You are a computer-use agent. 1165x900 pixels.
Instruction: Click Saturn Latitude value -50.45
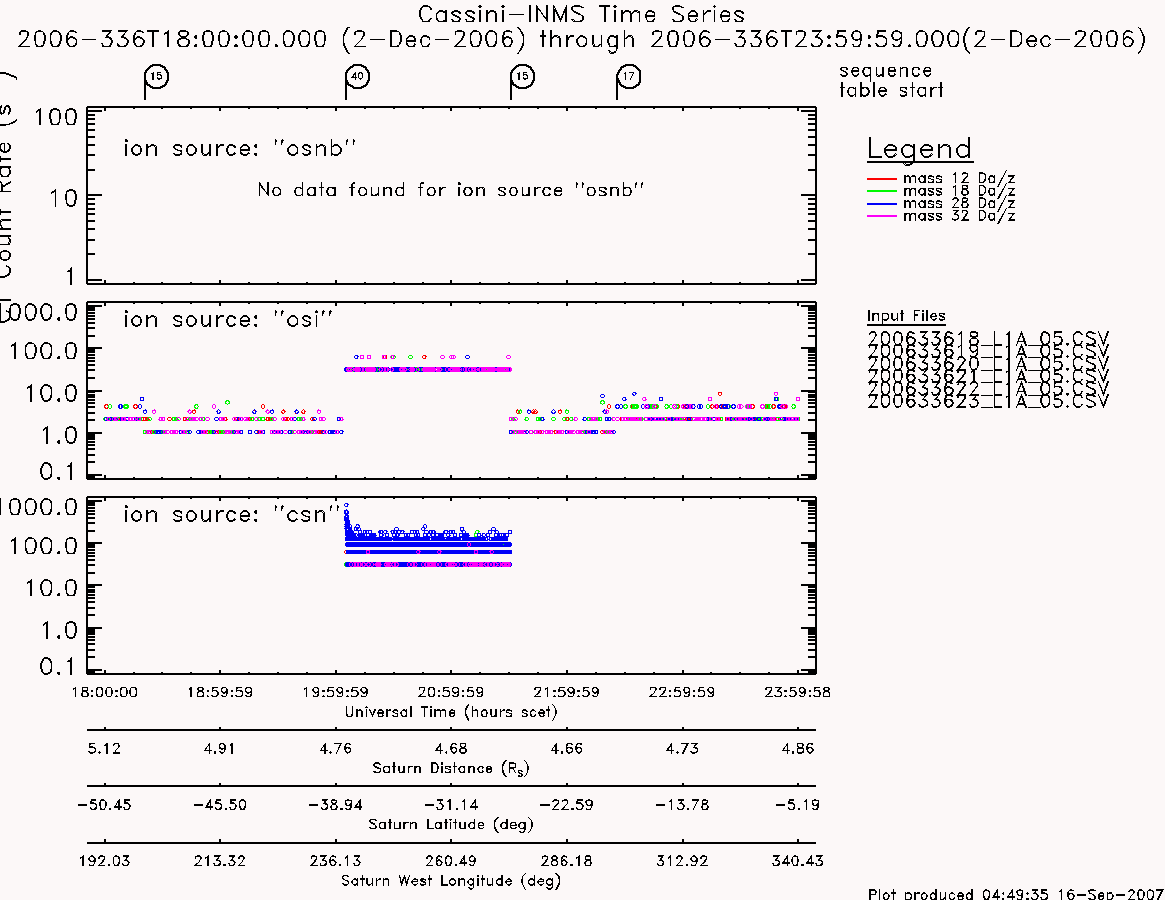104,805
